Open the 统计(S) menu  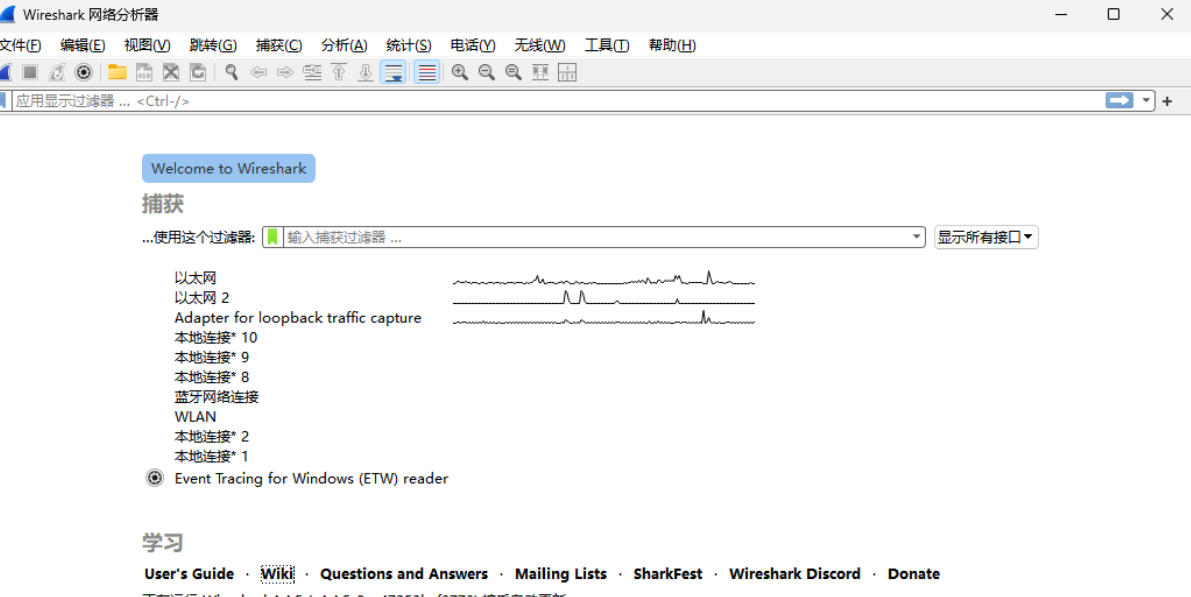[x=409, y=46]
